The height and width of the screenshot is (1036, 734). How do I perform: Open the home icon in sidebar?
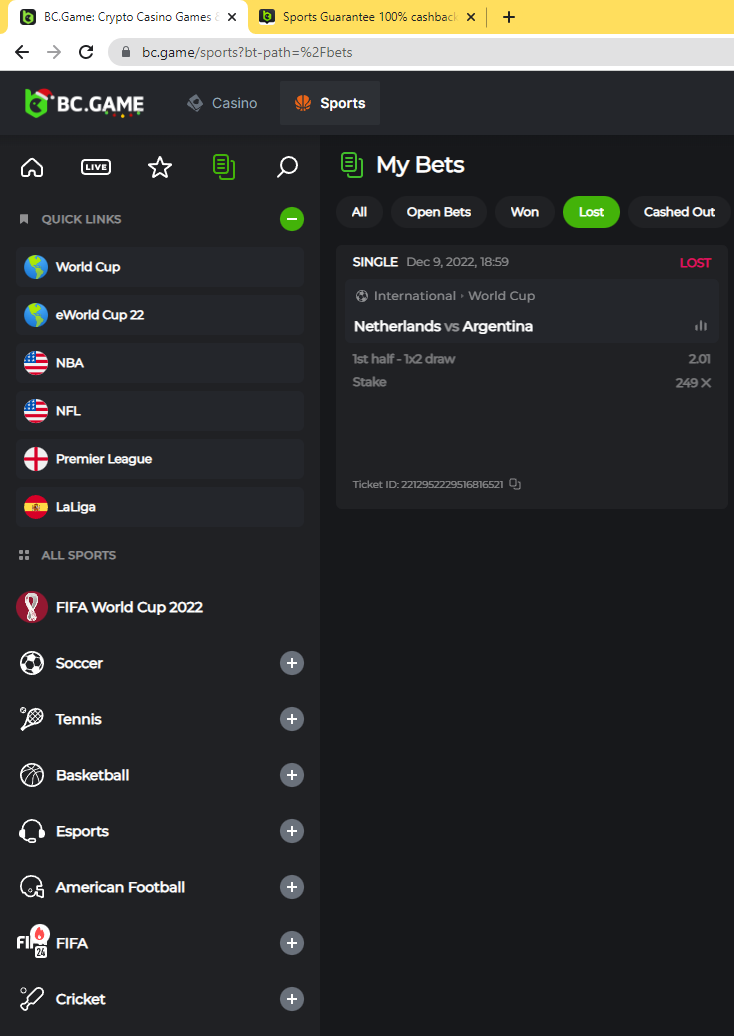click(x=32, y=167)
